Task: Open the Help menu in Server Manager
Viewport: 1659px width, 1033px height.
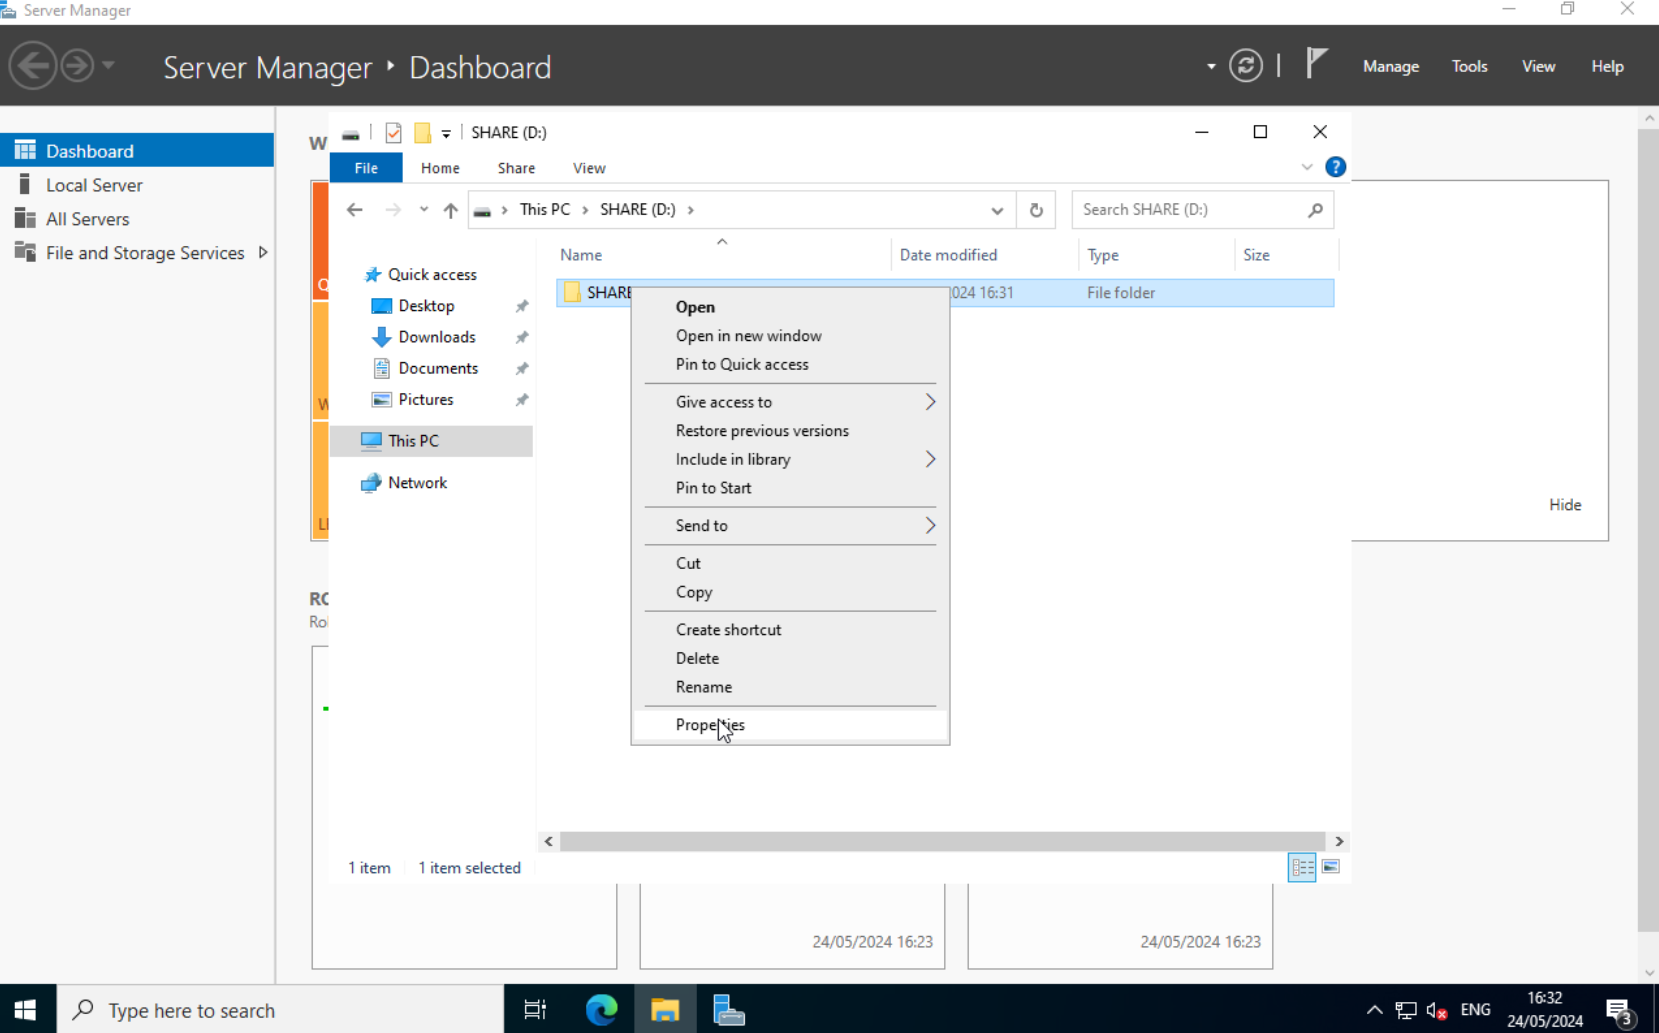Action: [1607, 66]
